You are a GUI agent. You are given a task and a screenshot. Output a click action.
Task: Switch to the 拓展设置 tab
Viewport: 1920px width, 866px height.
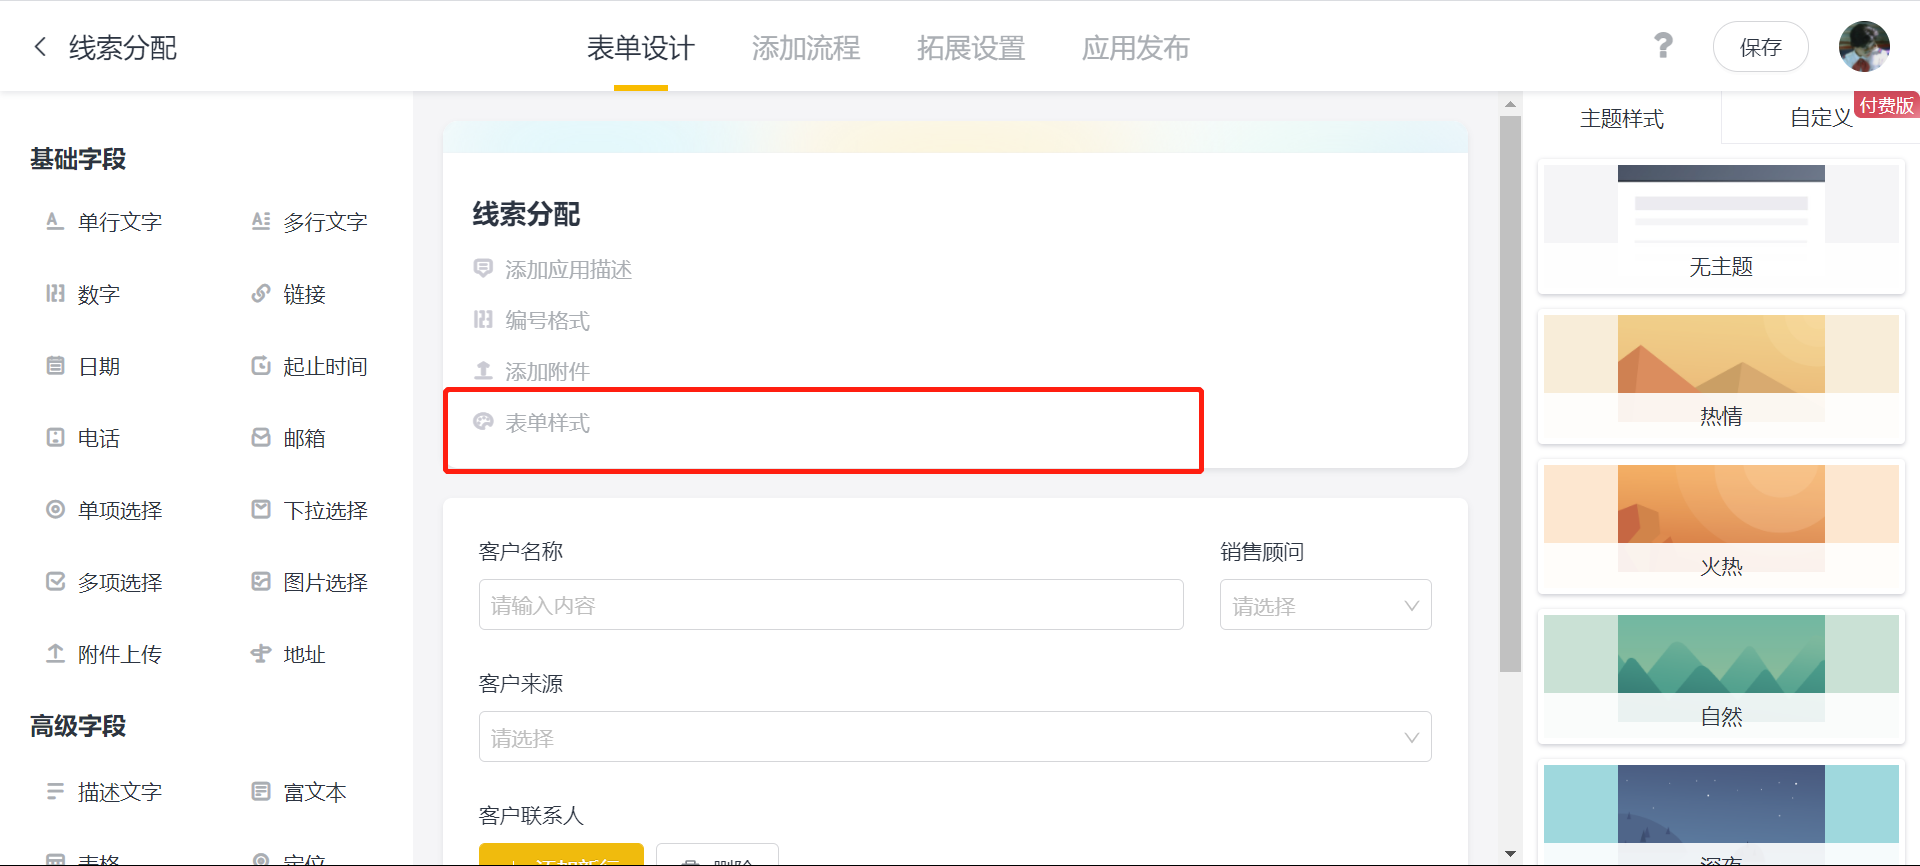tap(971, 48)
